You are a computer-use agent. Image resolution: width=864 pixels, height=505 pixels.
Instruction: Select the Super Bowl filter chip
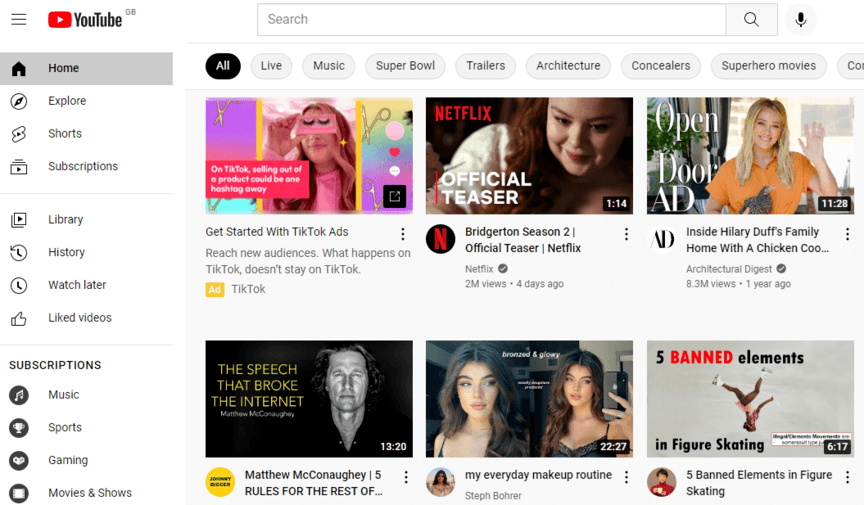405,66
